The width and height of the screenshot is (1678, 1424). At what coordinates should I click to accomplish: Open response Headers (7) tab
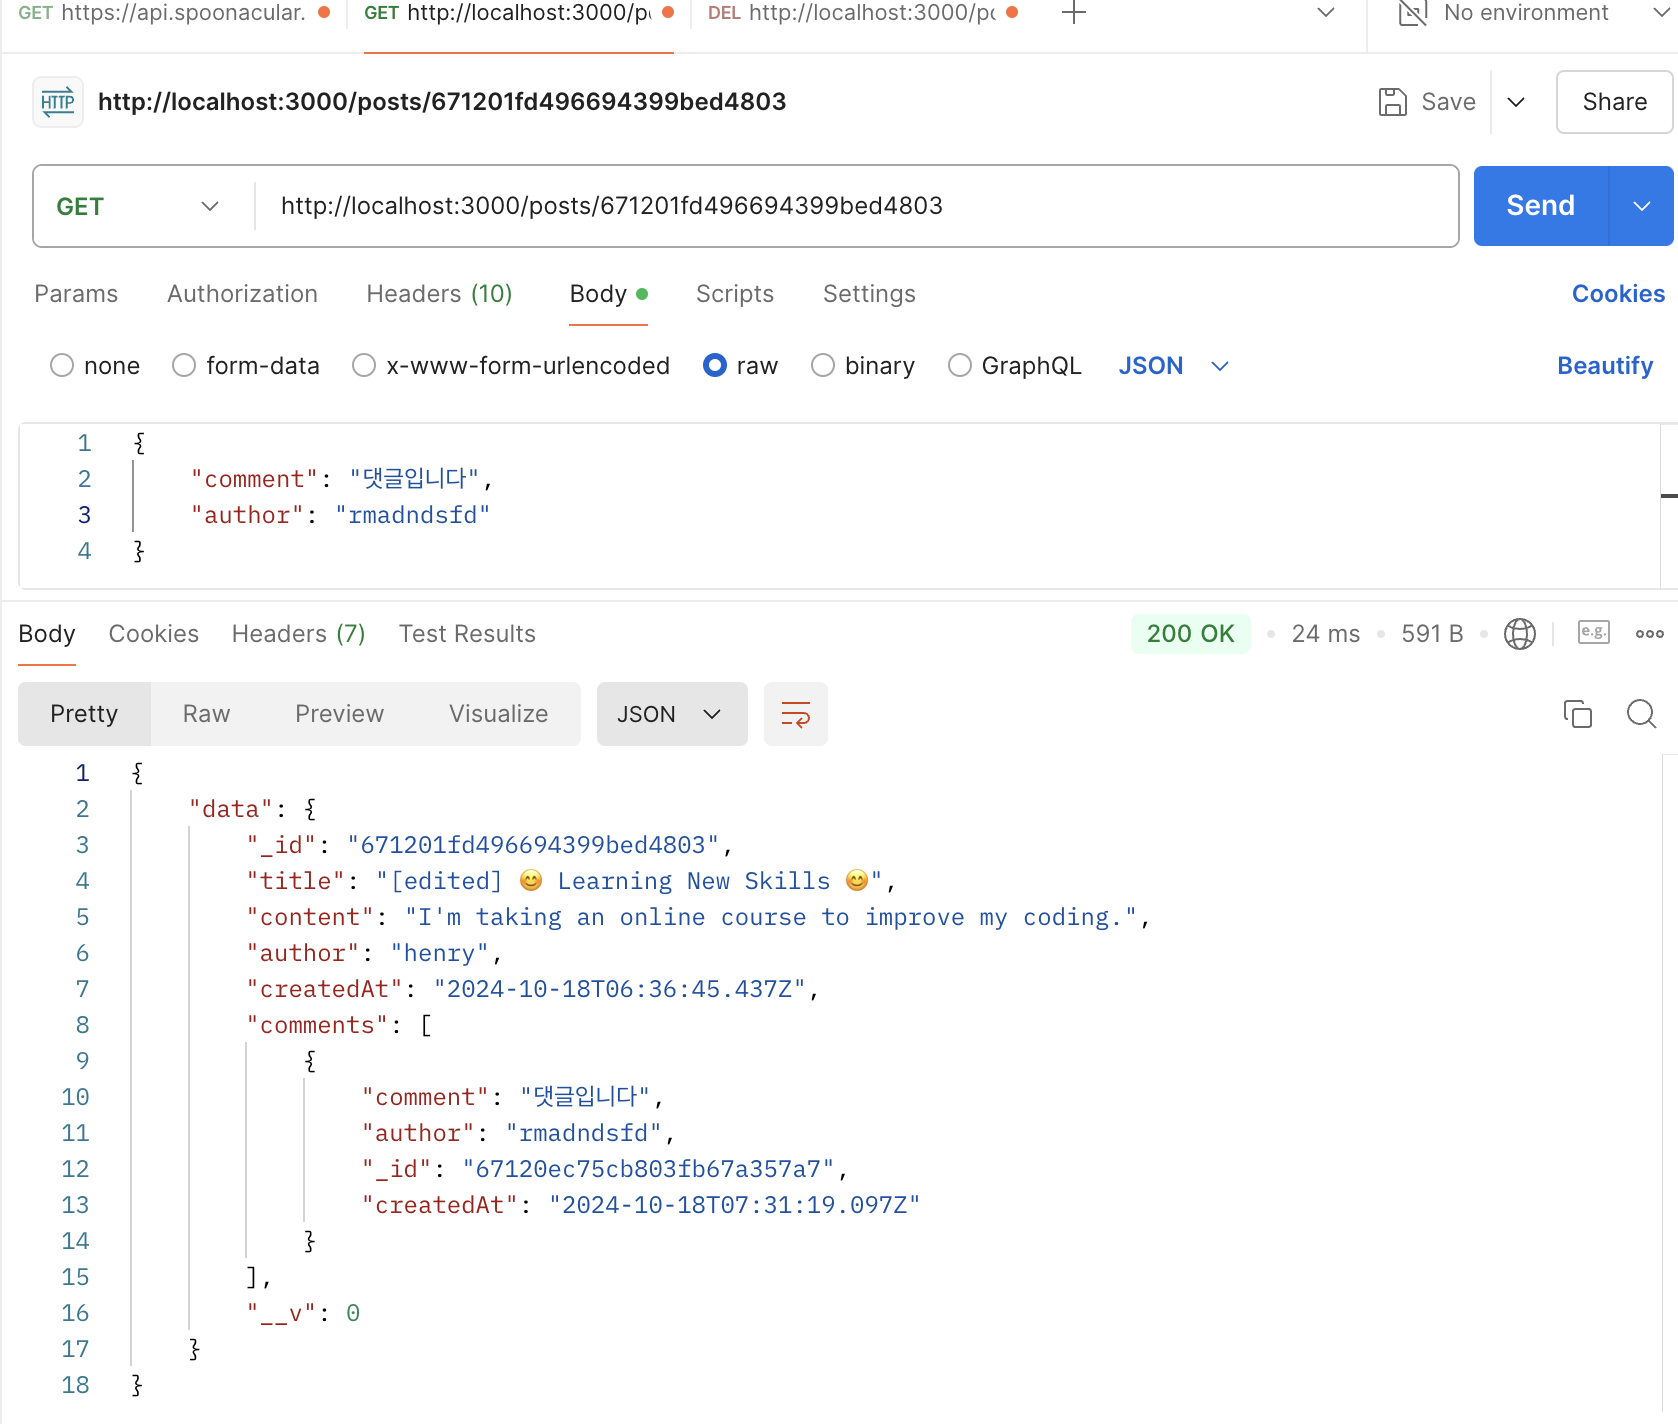point(298,634)
